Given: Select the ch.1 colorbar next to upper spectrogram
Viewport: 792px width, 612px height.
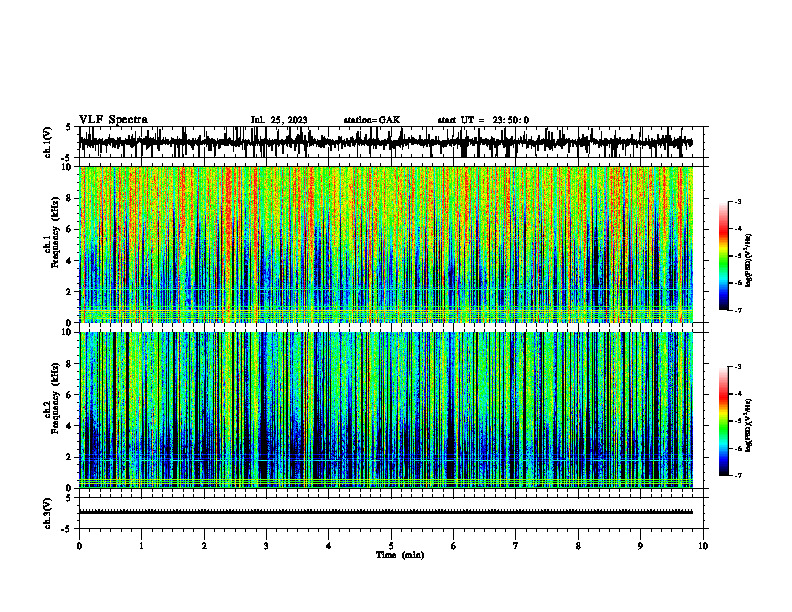Looking at the screenshot, I should pyautogui.click(x=724, y=256).
